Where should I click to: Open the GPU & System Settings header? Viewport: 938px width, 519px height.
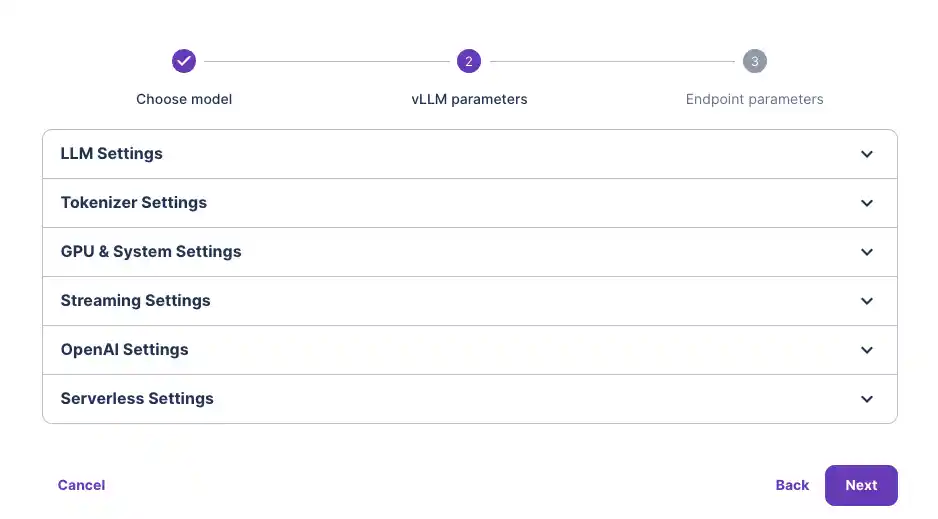tap(151, 252)
